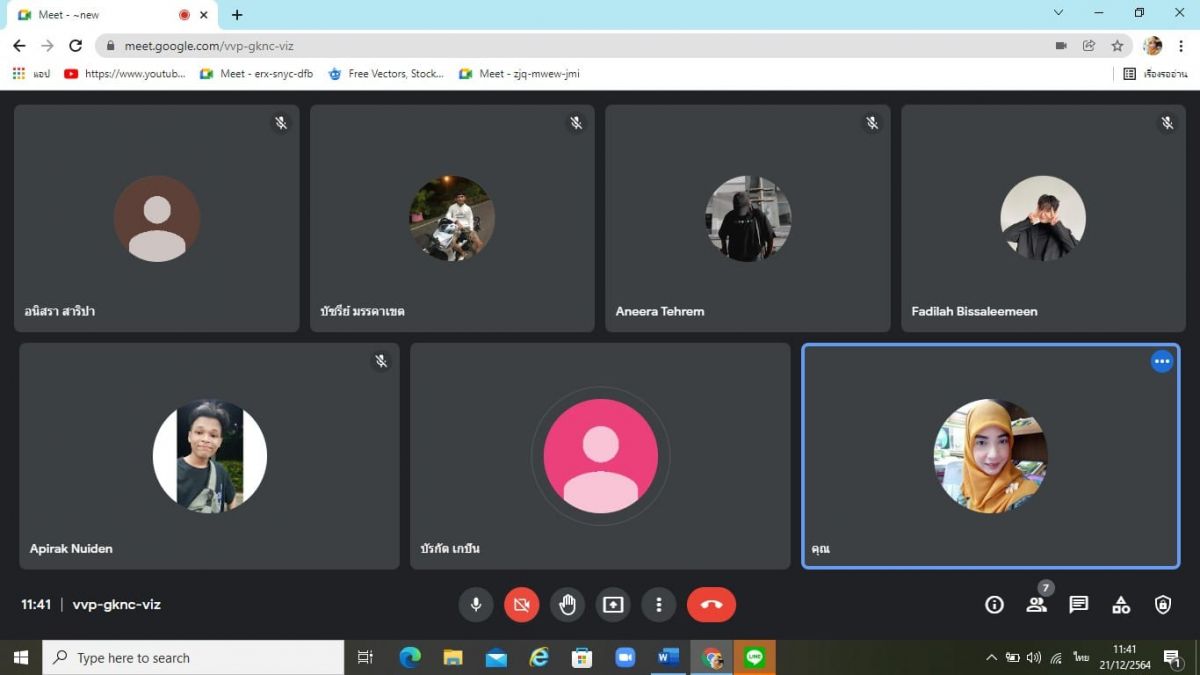Screen dimensions: 1200x675
Task: Bookmark this page with the star icon
Action: (x=1117, y=46)
